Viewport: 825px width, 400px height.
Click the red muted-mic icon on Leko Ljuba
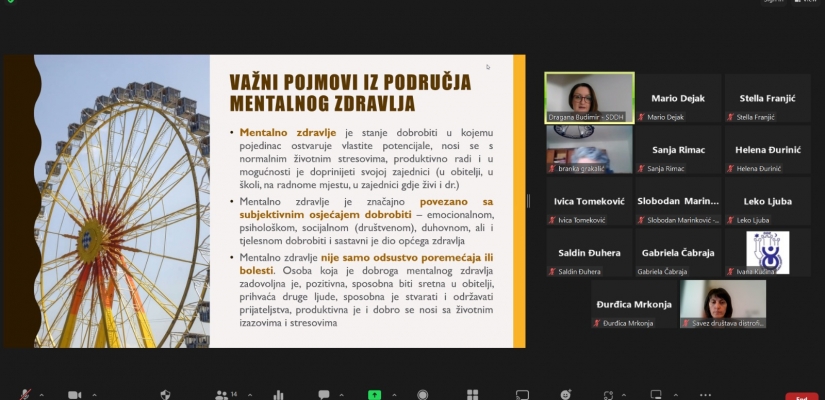click(730, 220)
